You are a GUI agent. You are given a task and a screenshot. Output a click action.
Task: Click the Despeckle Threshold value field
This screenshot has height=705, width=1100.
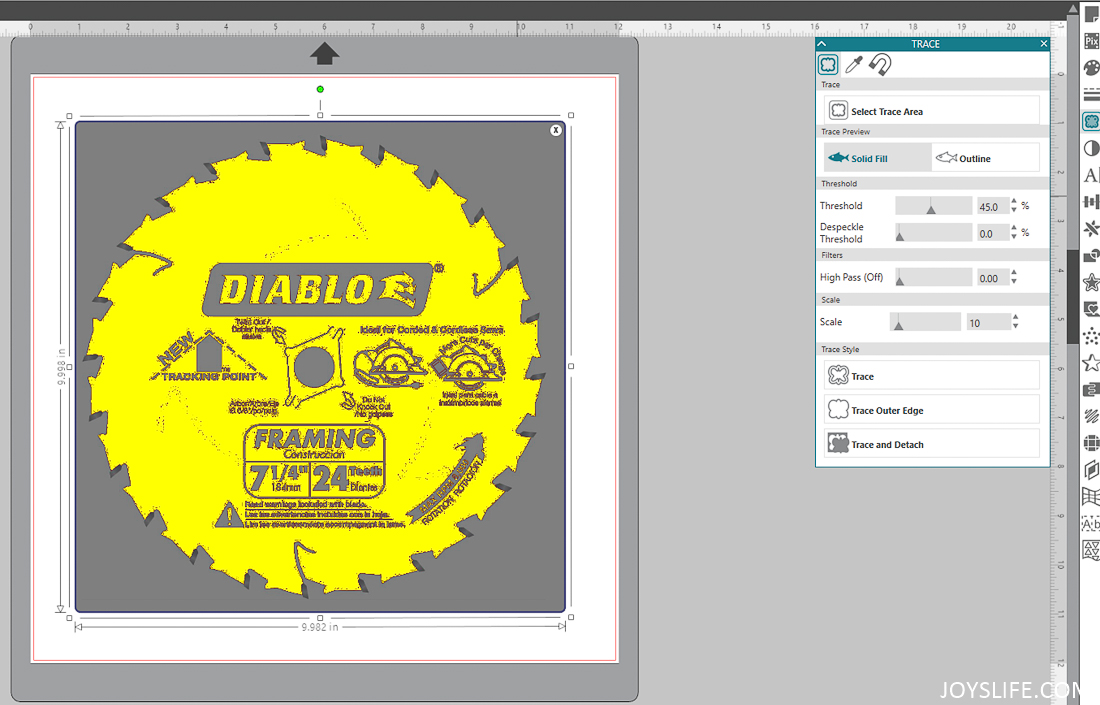coord(993,234)
